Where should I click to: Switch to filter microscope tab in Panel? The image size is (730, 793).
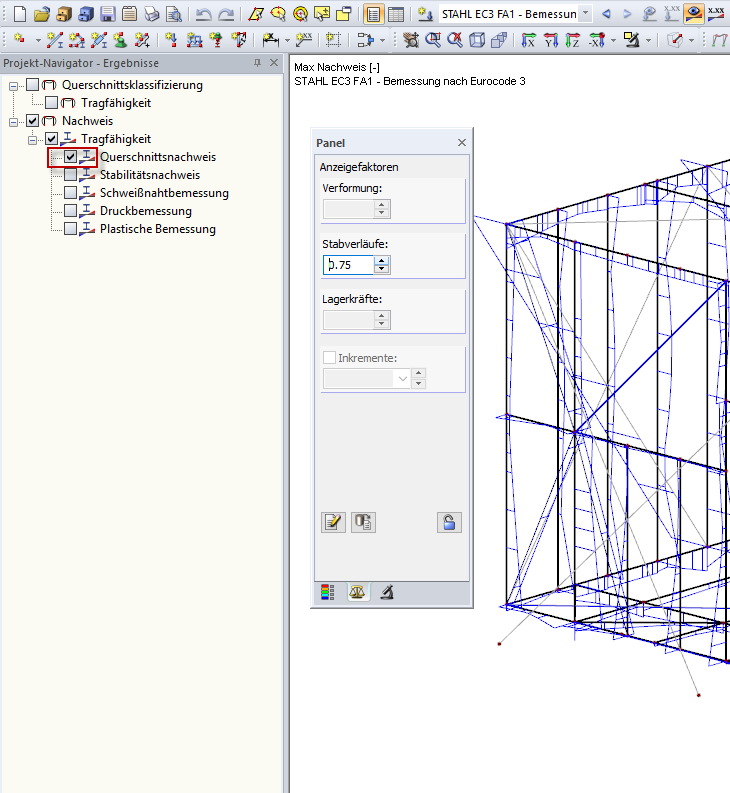point(387,592)
